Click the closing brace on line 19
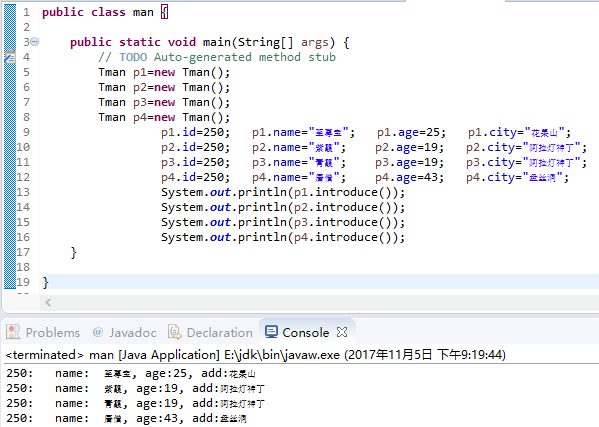Viewport: 599px width, 427px height. (46, 283)
